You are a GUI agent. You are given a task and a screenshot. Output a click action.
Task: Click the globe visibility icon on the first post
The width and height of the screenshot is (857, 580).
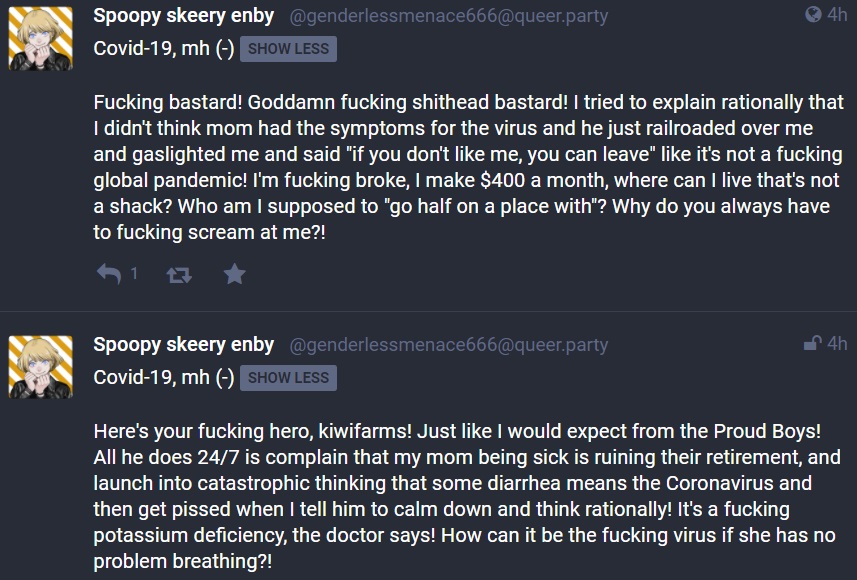coord(813,14)
